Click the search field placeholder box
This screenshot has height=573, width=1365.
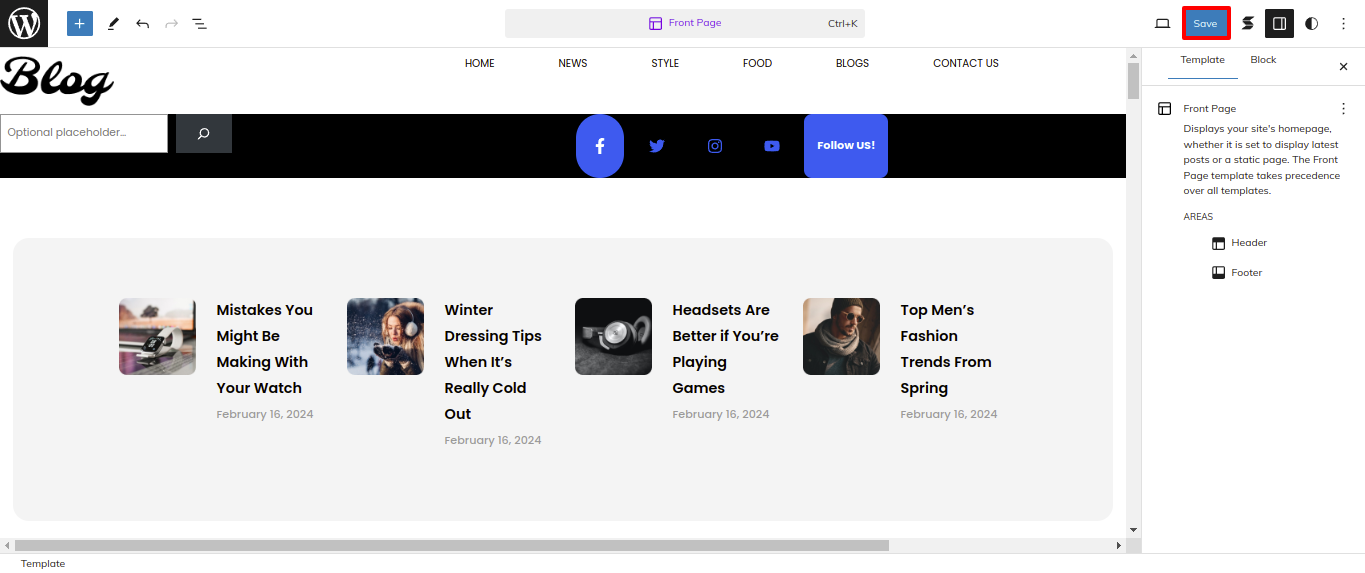click(x=84, y=133)
